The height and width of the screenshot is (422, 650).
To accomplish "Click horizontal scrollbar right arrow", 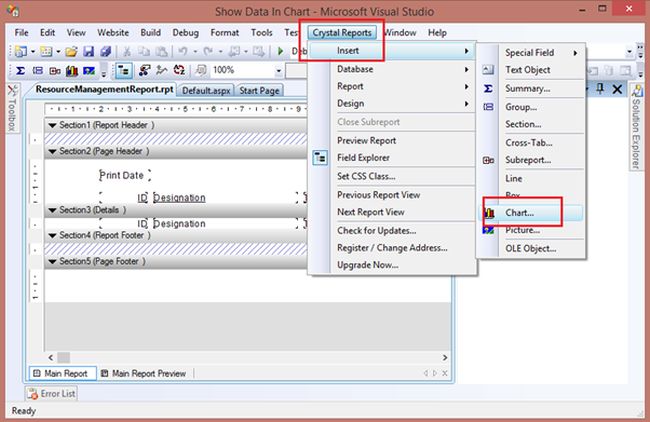I will pos(445,357).
